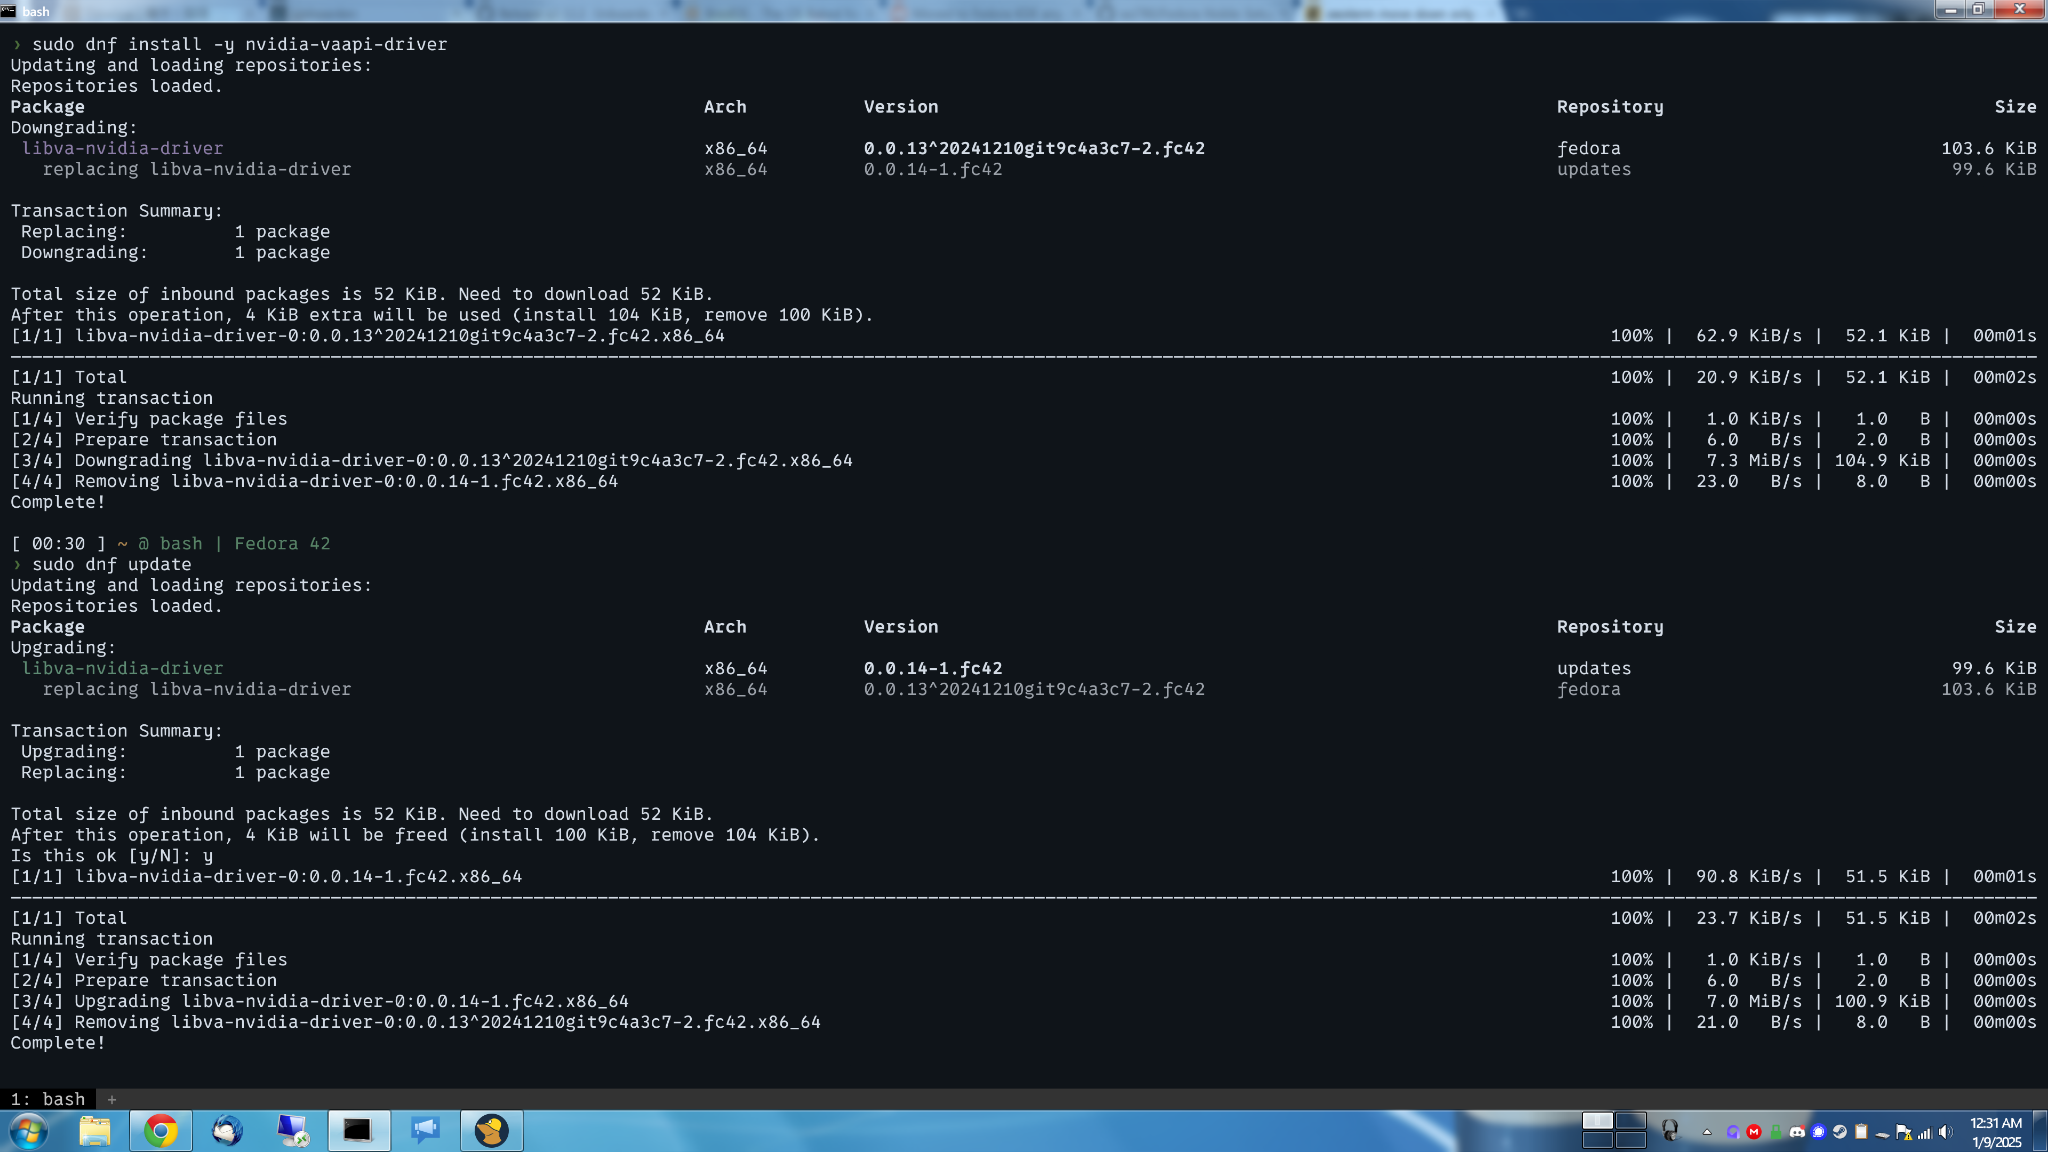Click the Discord tray icon
Image resolution: width=2048 pixels, height=1152 pixels.
(x=1797, y=1132)
